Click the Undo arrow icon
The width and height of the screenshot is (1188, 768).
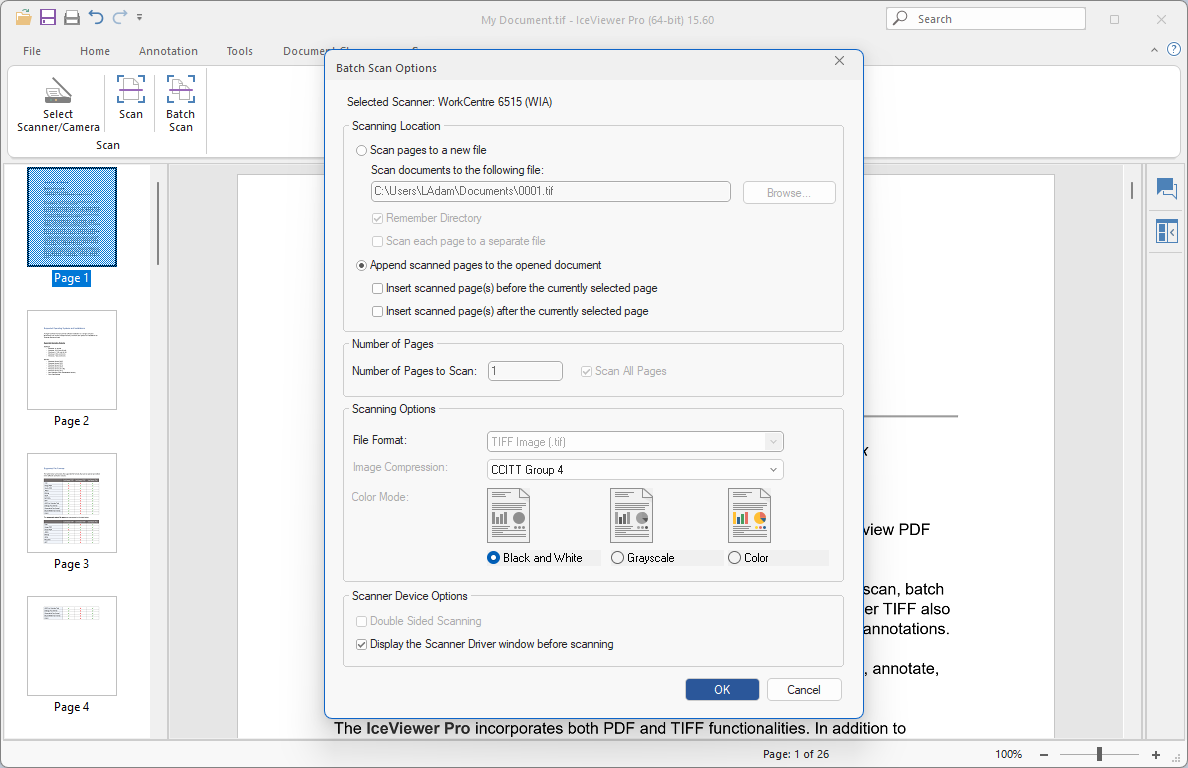point(95,17)
